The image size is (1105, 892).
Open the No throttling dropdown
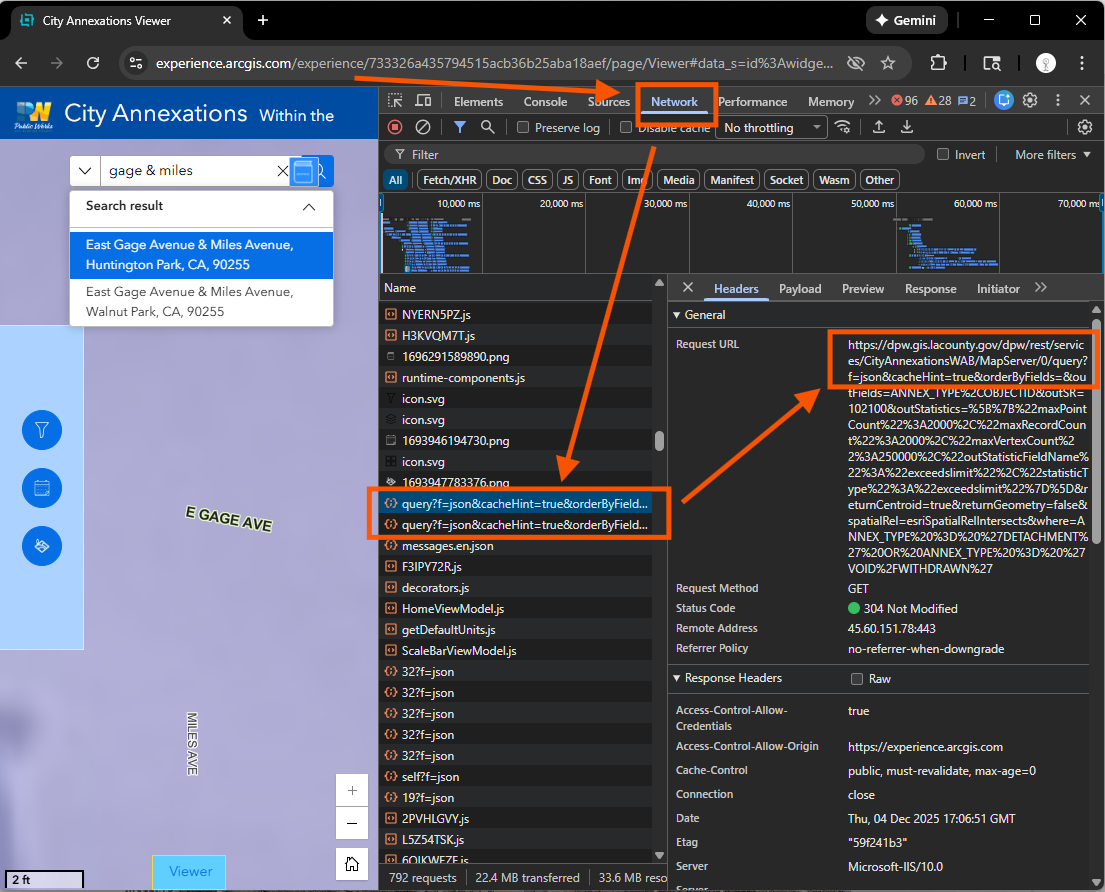[771, 128]
